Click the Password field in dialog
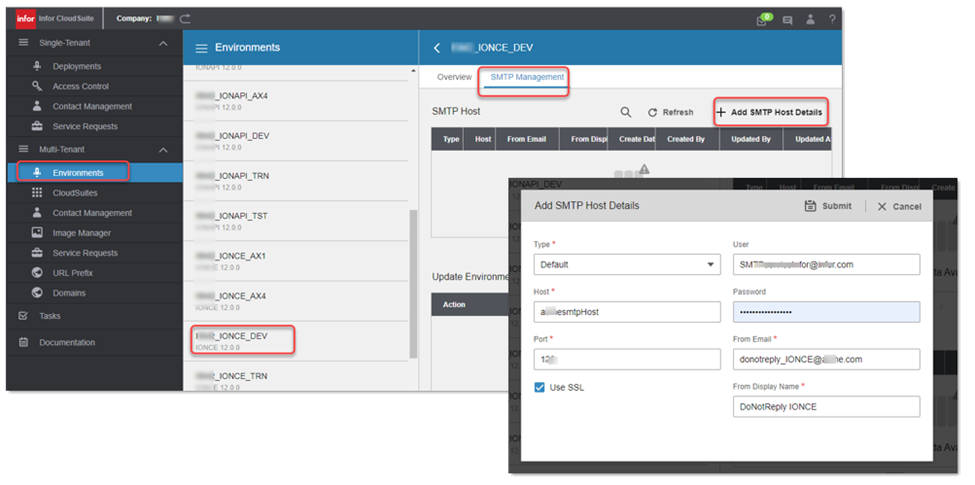 [x=826, y=312]
